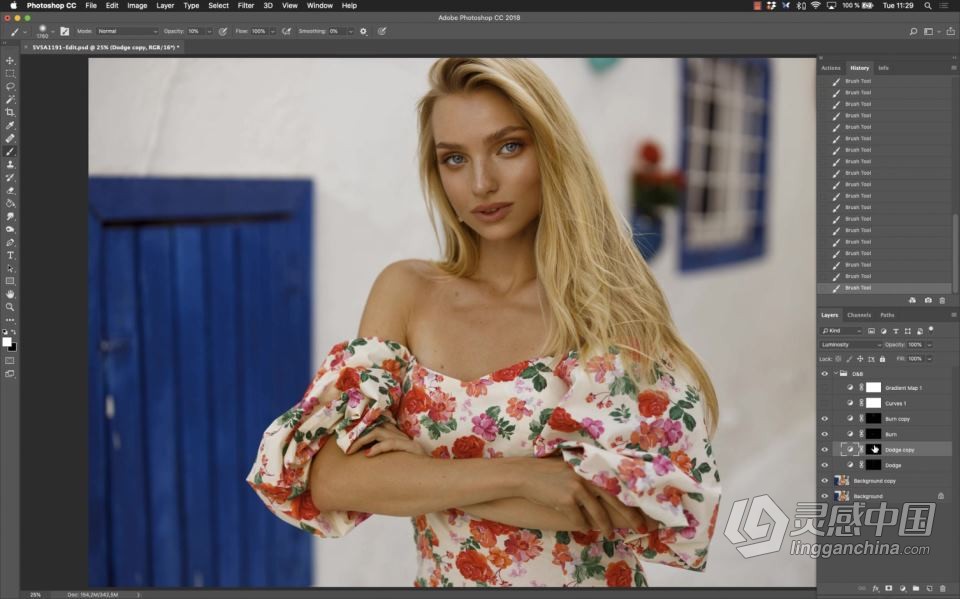Select the Eyedropper tool
This screenshot has height=599, width=960.
point(10,126)
